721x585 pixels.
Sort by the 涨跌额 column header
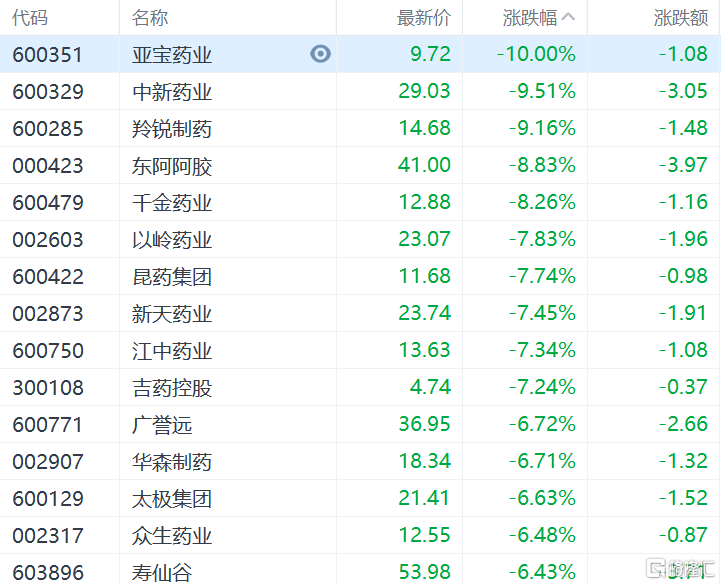681,18
